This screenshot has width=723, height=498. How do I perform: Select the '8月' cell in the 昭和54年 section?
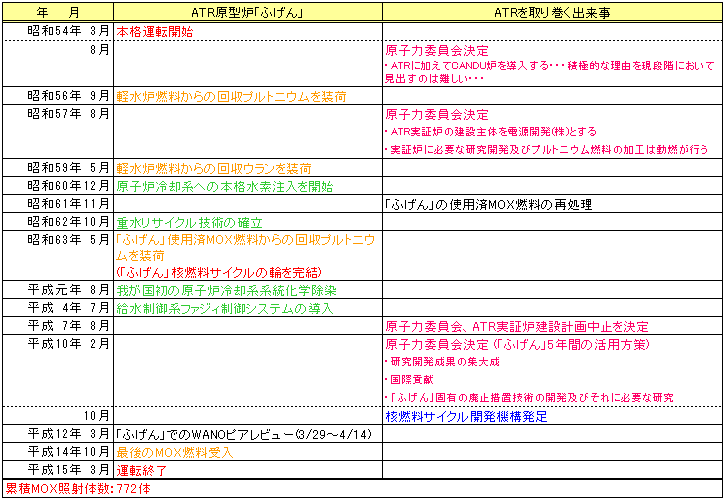point(58,64)
